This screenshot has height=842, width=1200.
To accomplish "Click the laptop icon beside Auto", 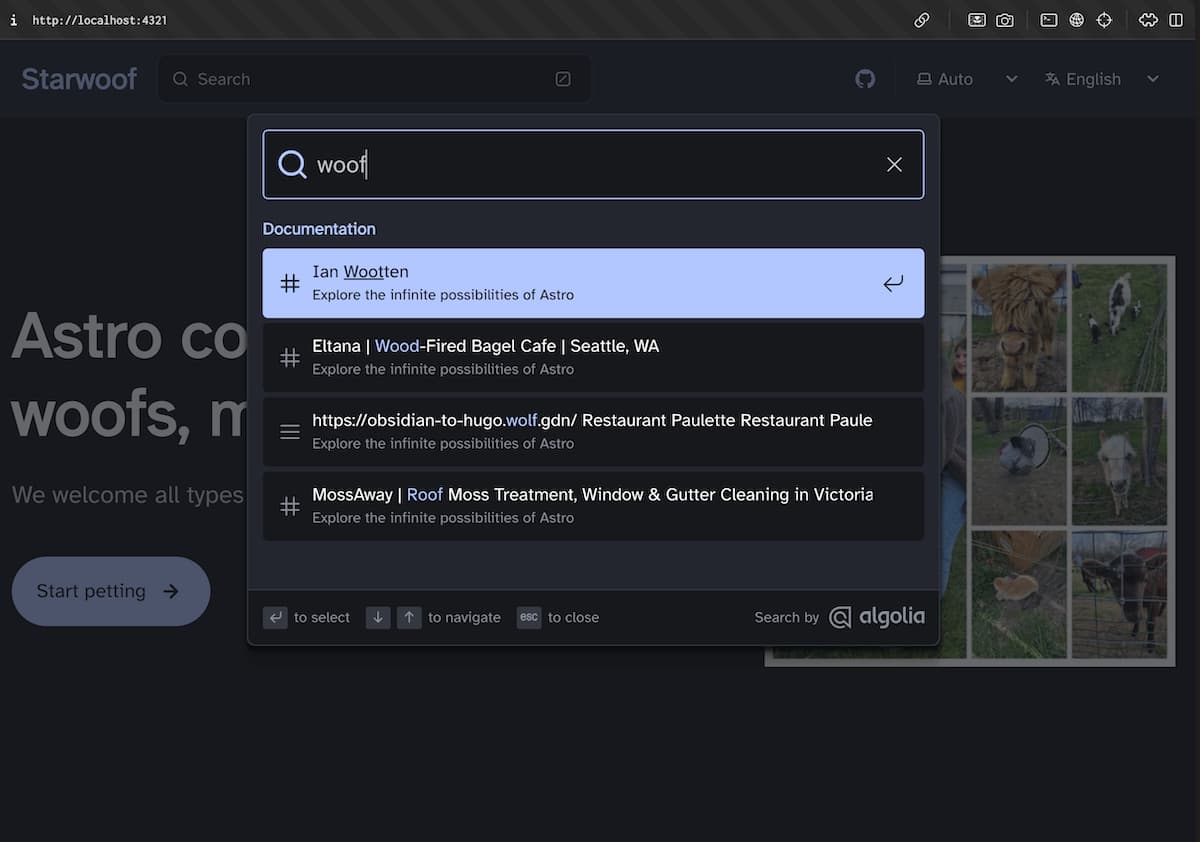I will 924,79.
